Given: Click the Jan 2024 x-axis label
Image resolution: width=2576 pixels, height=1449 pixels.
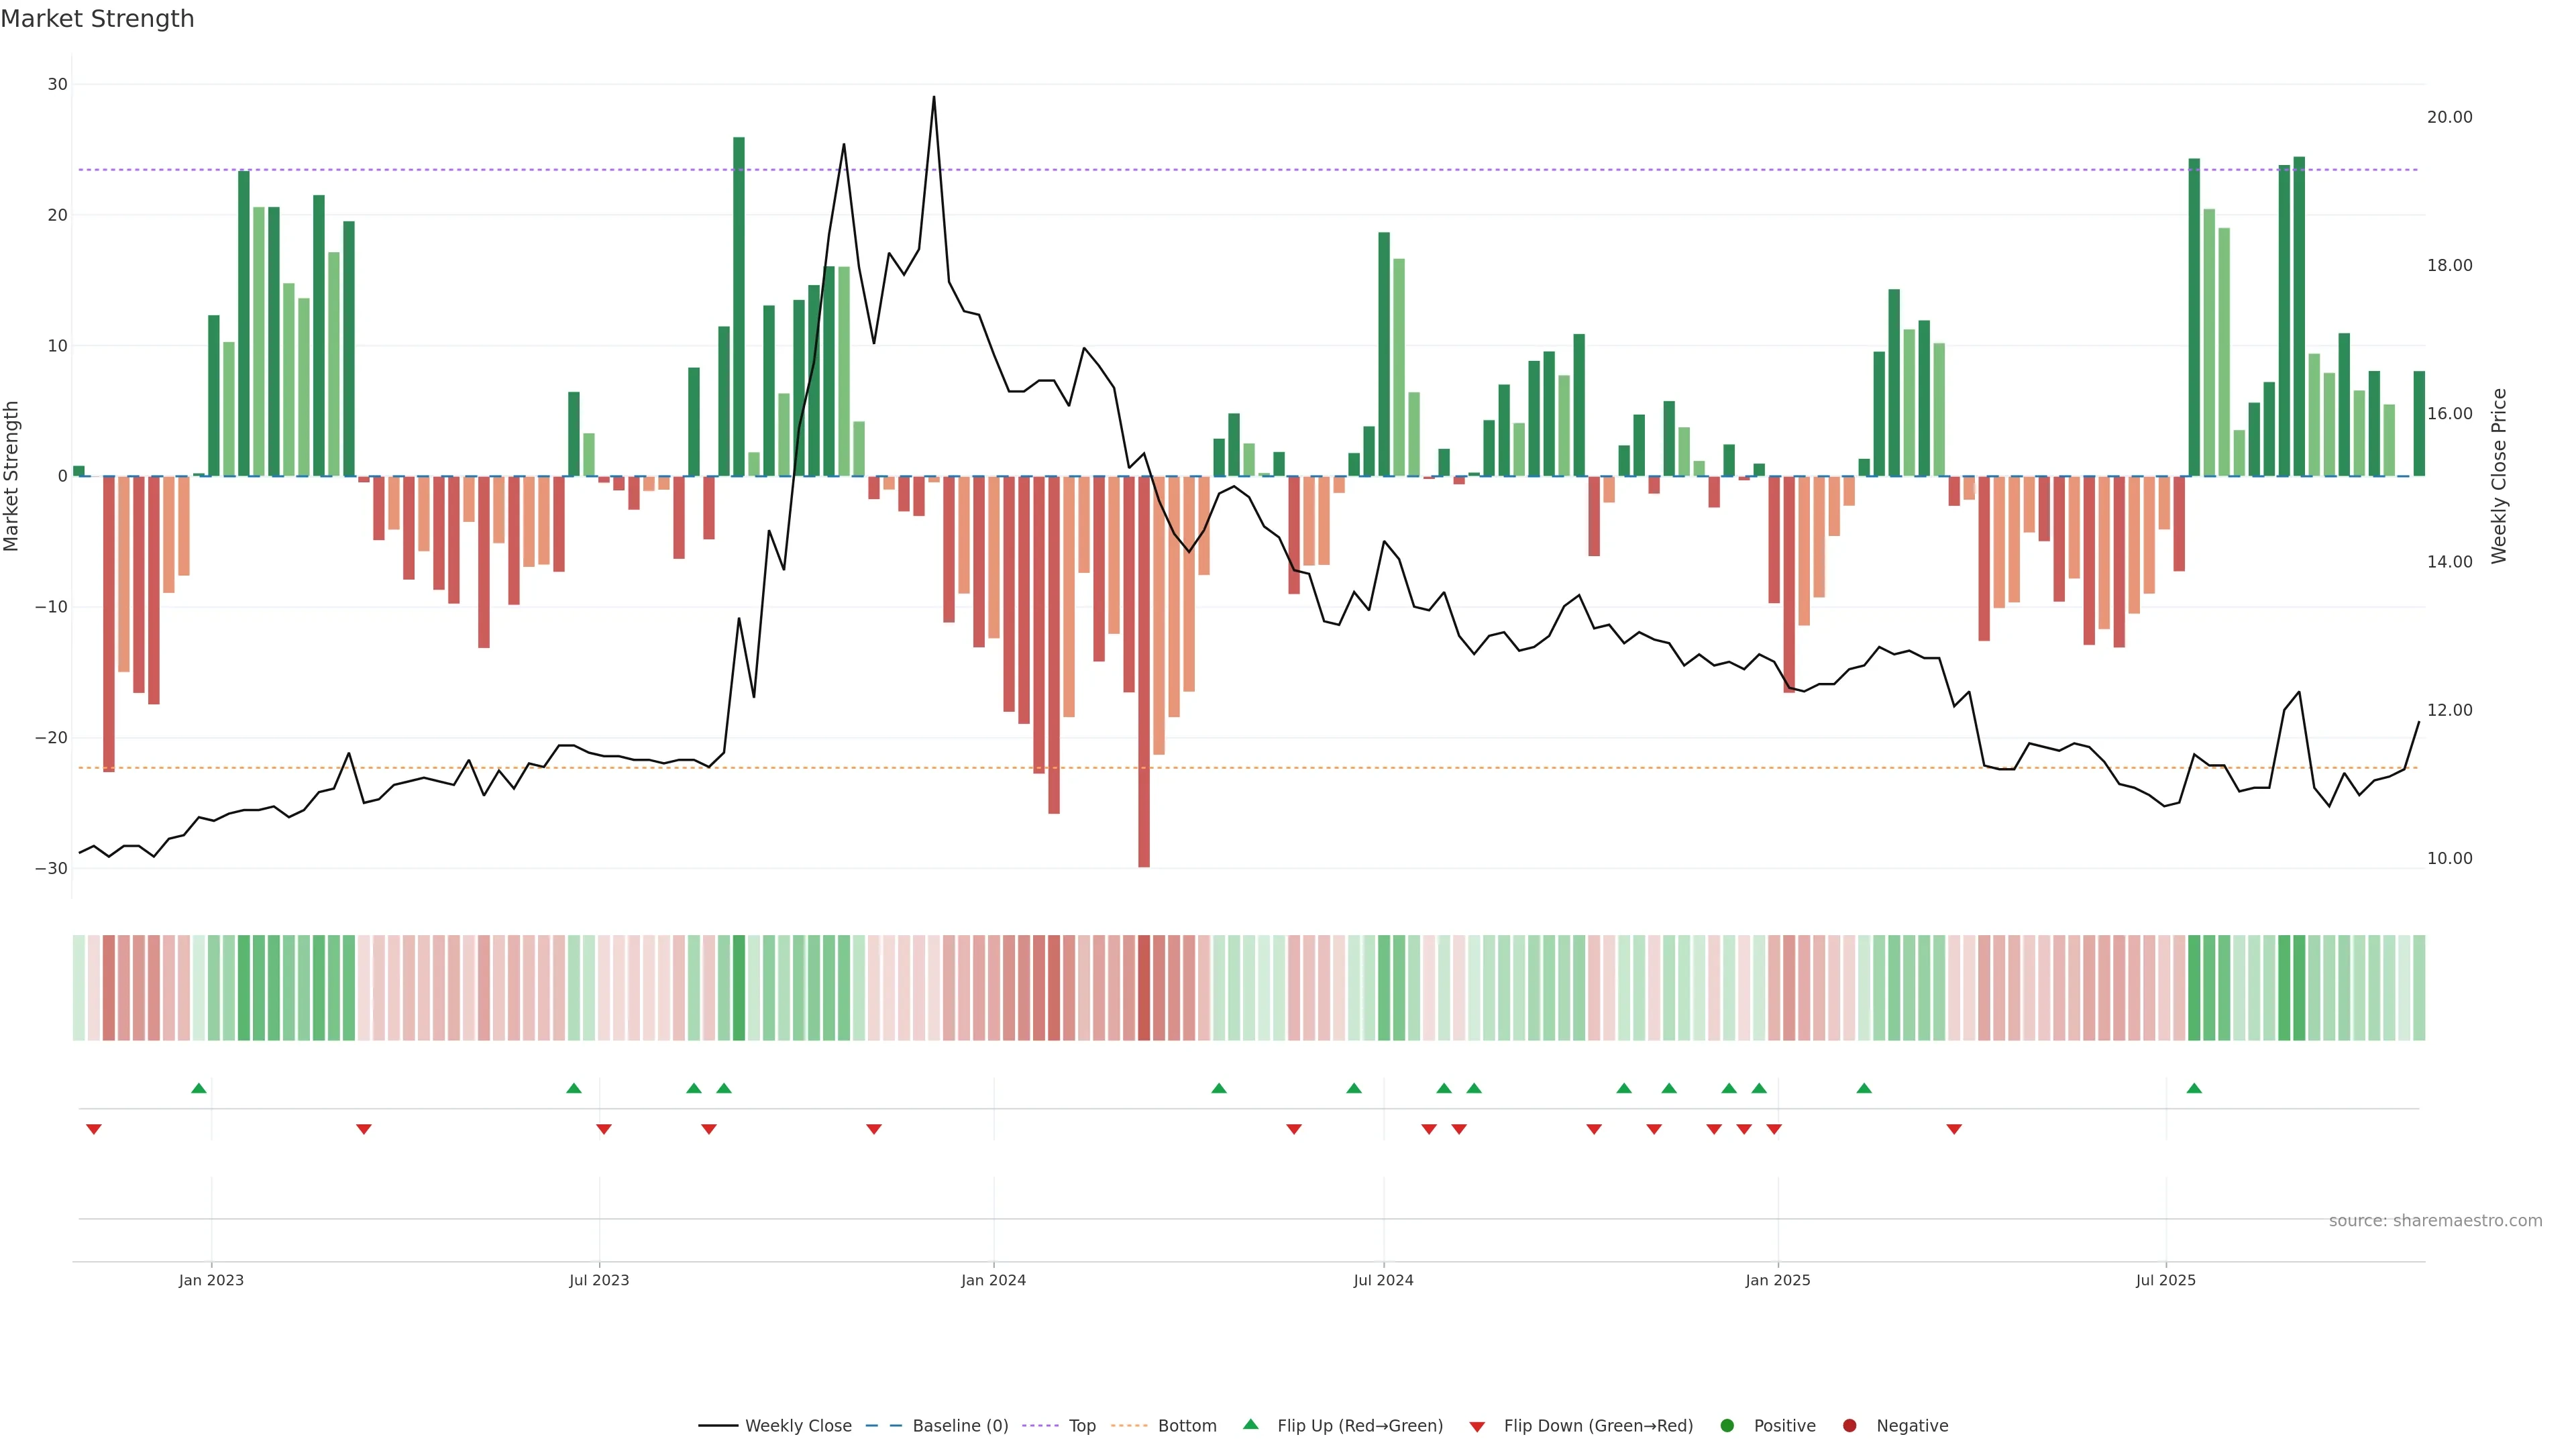Looking at the screenshot, I should pos(993,1280).
